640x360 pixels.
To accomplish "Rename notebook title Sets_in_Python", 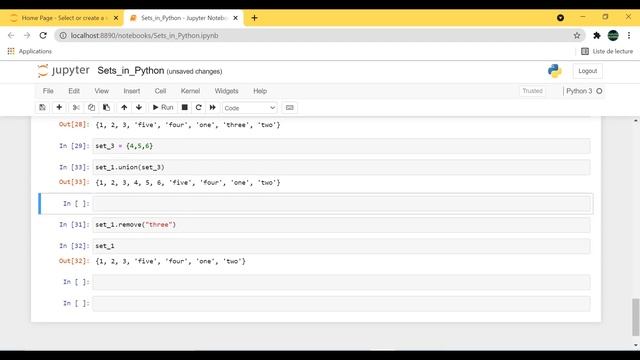I will point(131,71).
